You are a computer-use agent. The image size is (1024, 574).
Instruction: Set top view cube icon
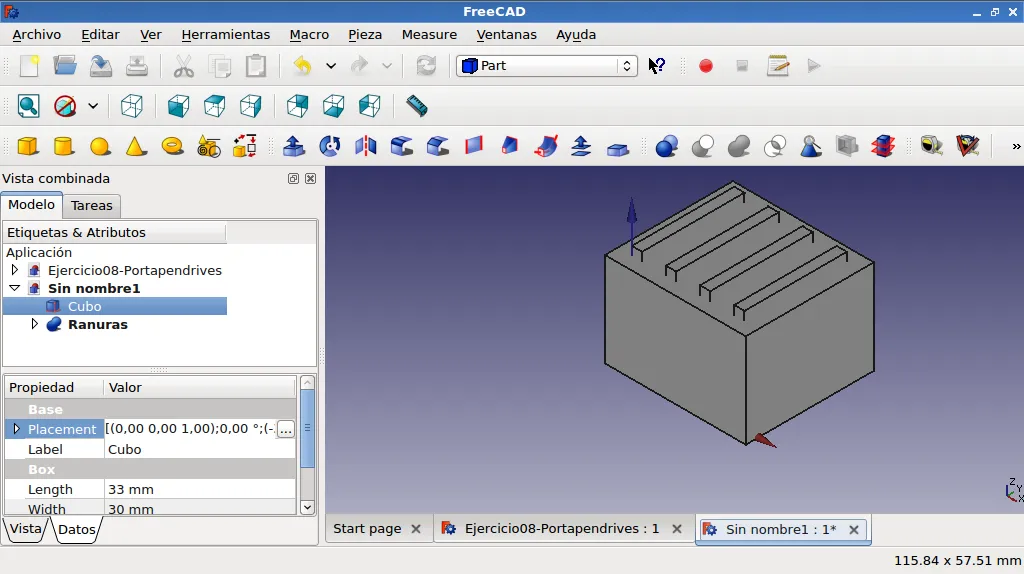214,106
